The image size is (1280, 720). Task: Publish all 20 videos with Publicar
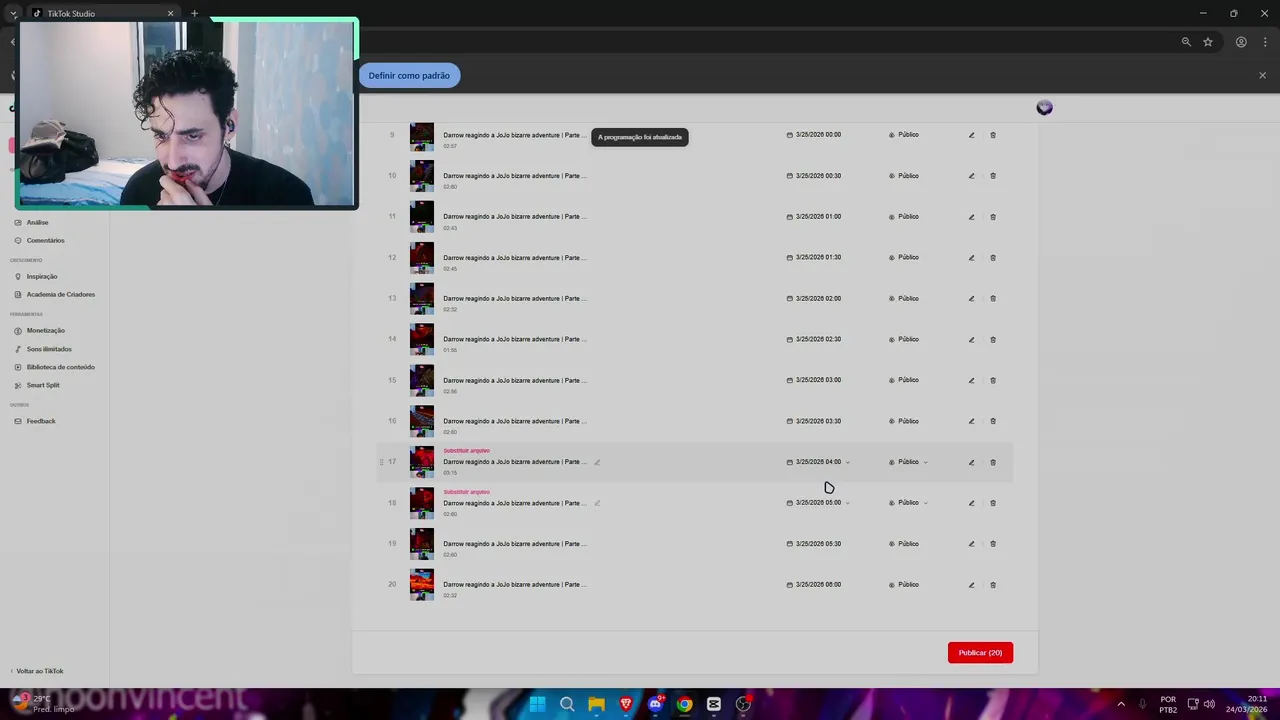(x=980, y=653)
